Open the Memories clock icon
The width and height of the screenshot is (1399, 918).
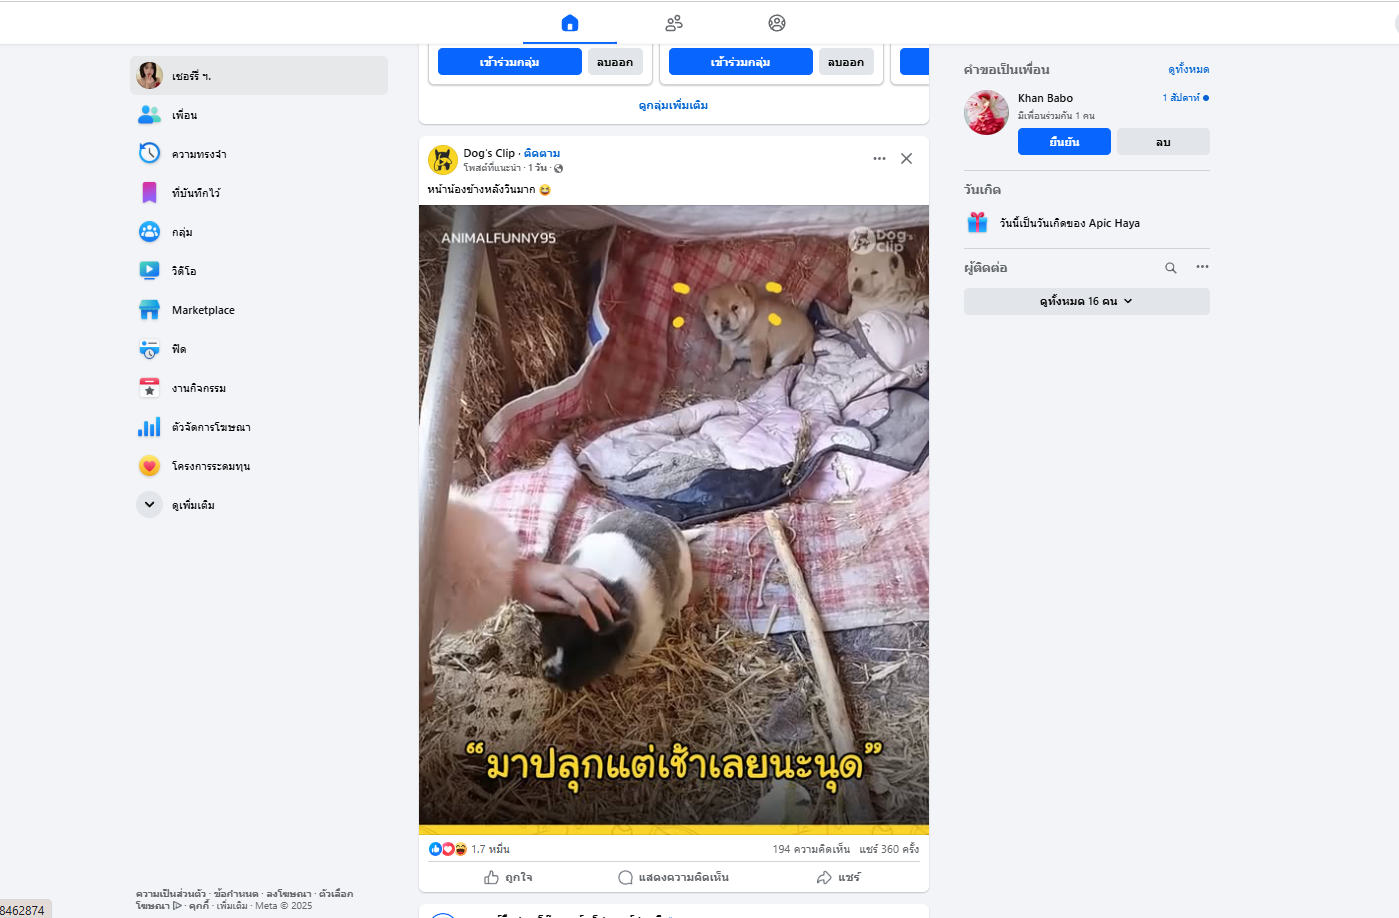149,153
